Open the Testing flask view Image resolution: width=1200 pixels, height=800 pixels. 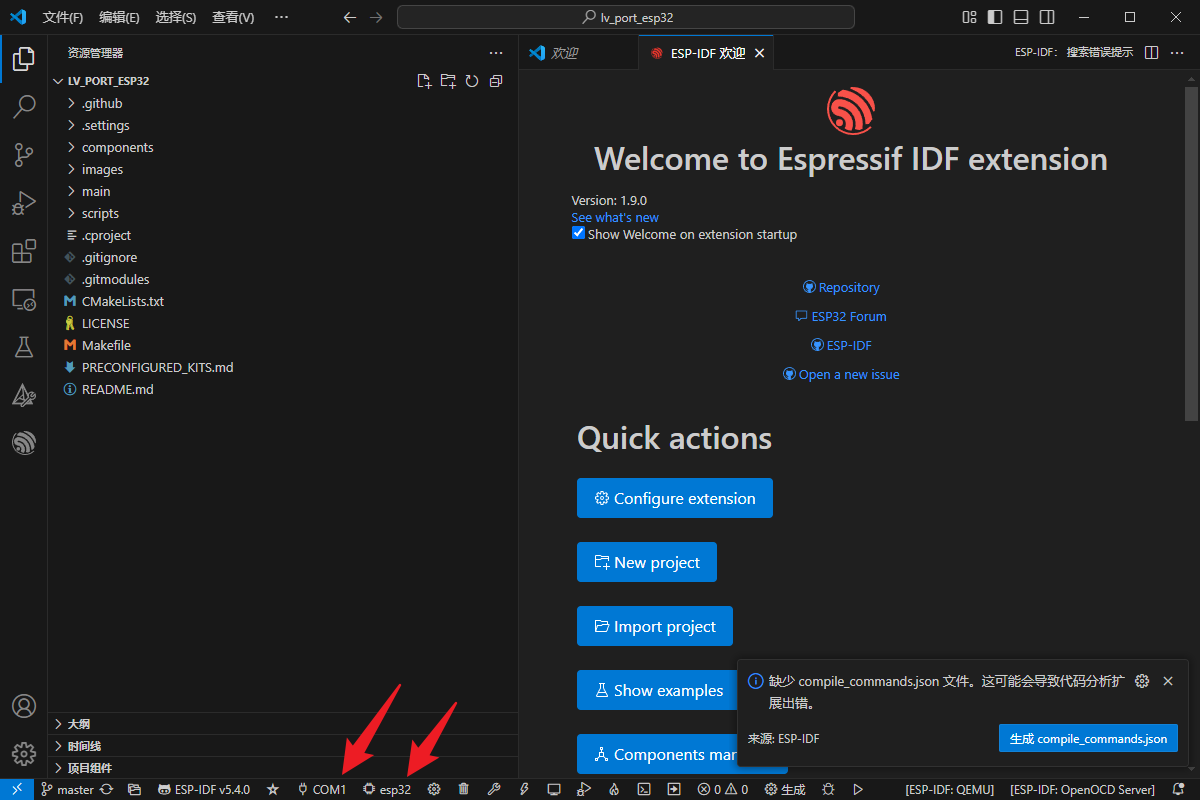pyautogui.click(x=23, y=347)
